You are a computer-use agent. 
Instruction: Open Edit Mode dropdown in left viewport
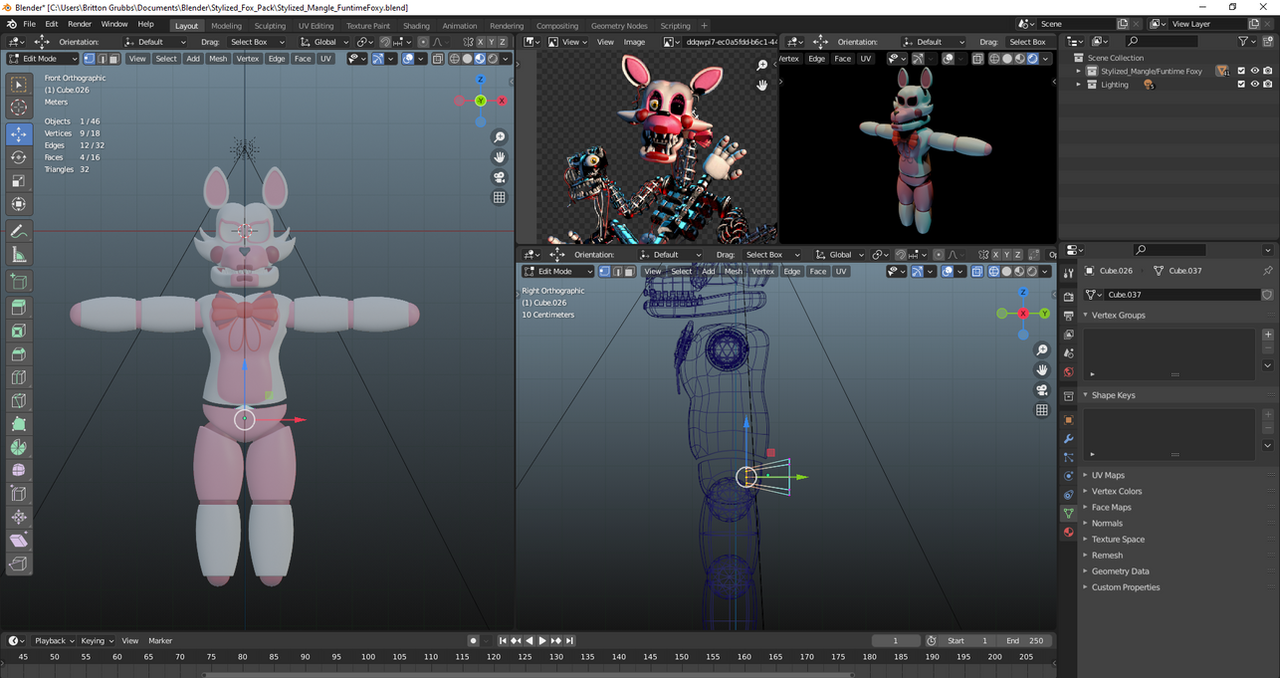pyautogui.click(x=41, y=59)
